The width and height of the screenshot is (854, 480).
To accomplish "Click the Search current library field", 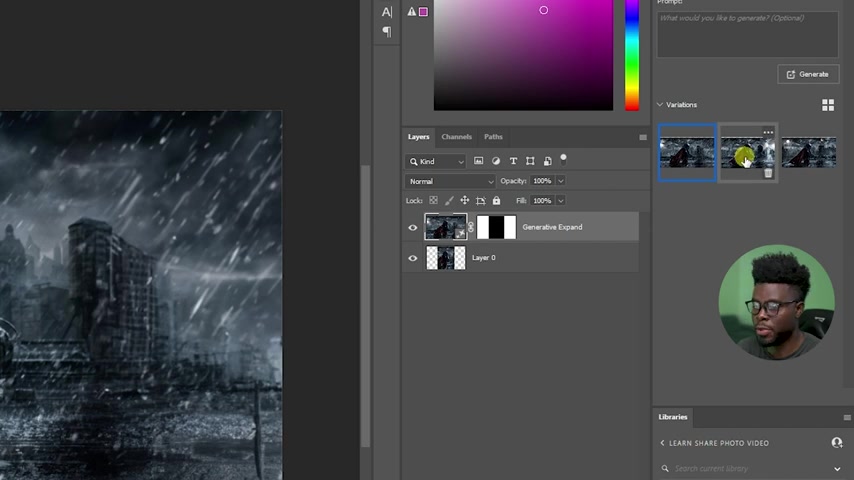I will 752,469.
